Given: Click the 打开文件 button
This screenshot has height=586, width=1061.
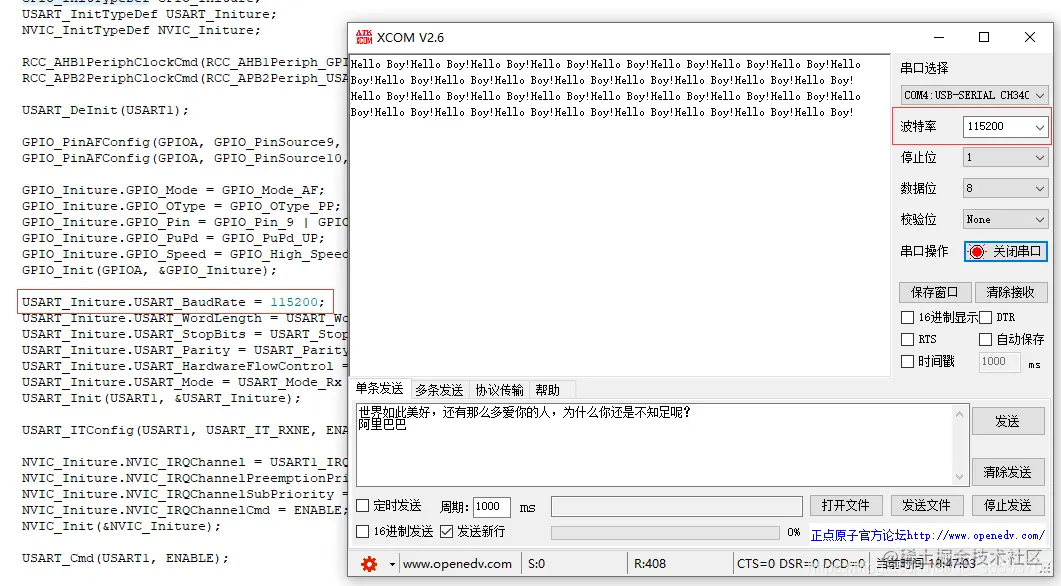Looking at the screenshot, I should (x=846, y=505).
